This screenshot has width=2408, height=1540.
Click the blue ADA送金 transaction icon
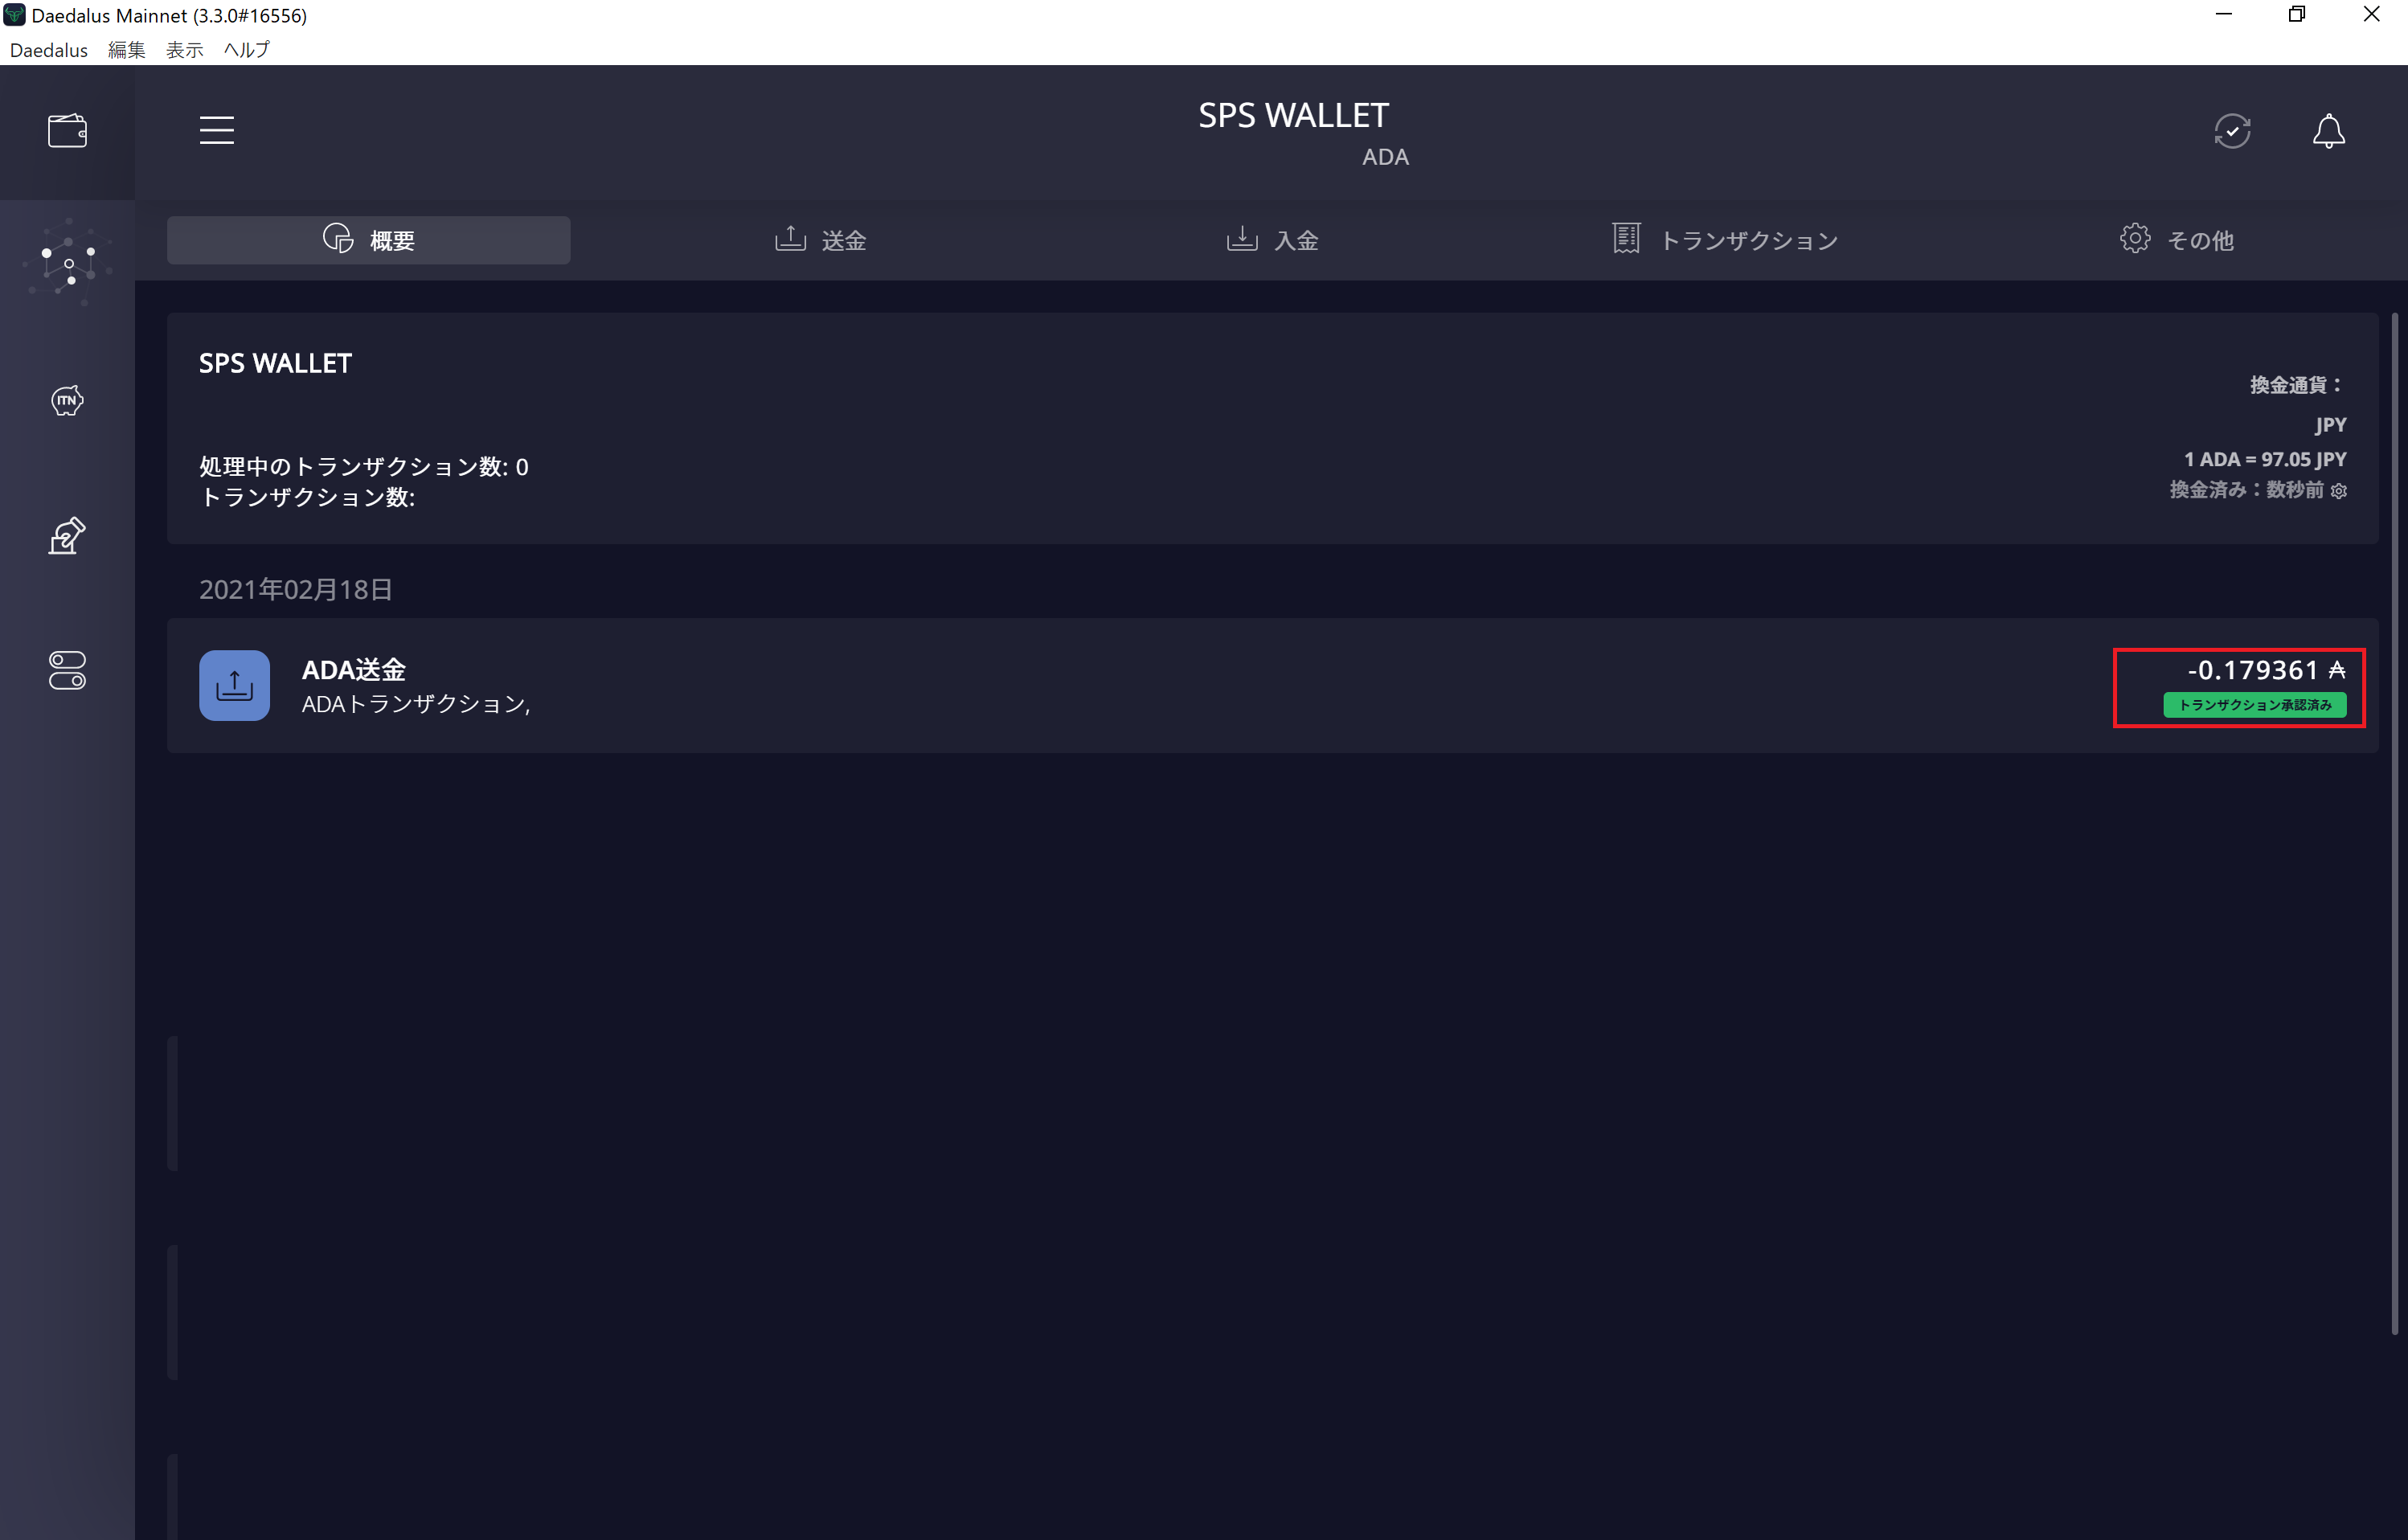(234, 685)
